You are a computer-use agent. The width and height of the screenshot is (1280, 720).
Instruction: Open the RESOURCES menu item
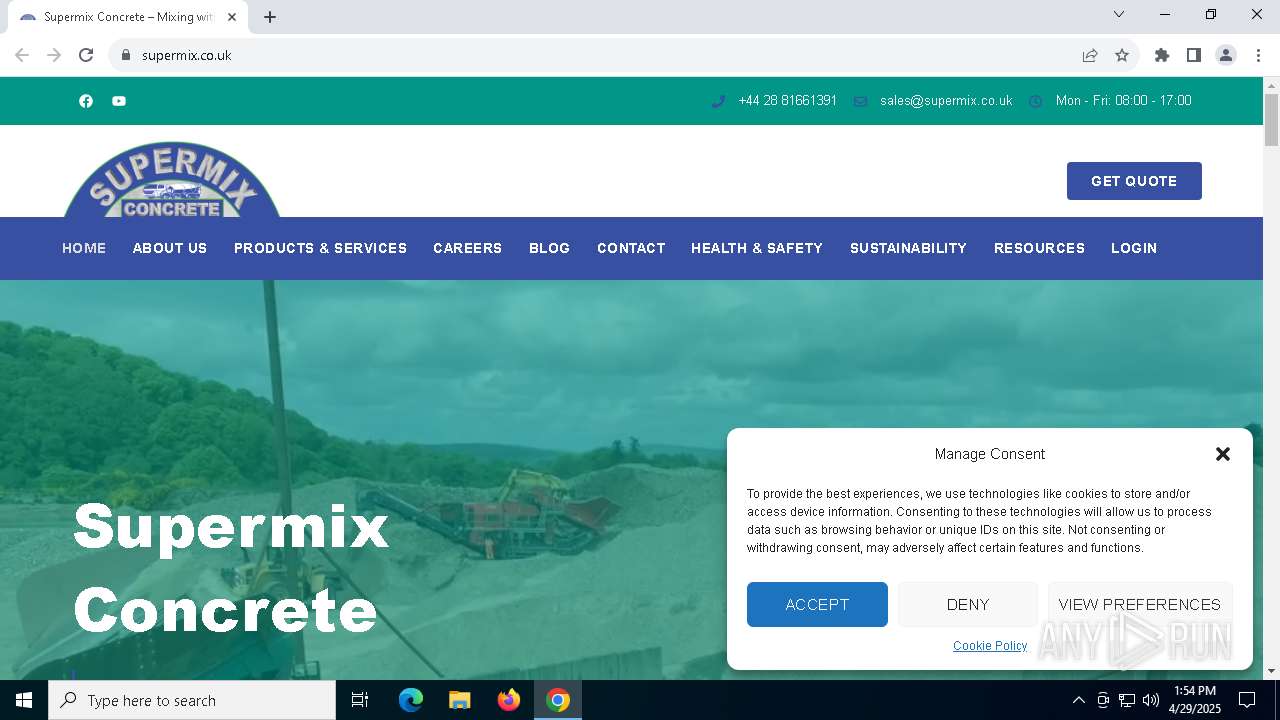tap(1039, 248)
